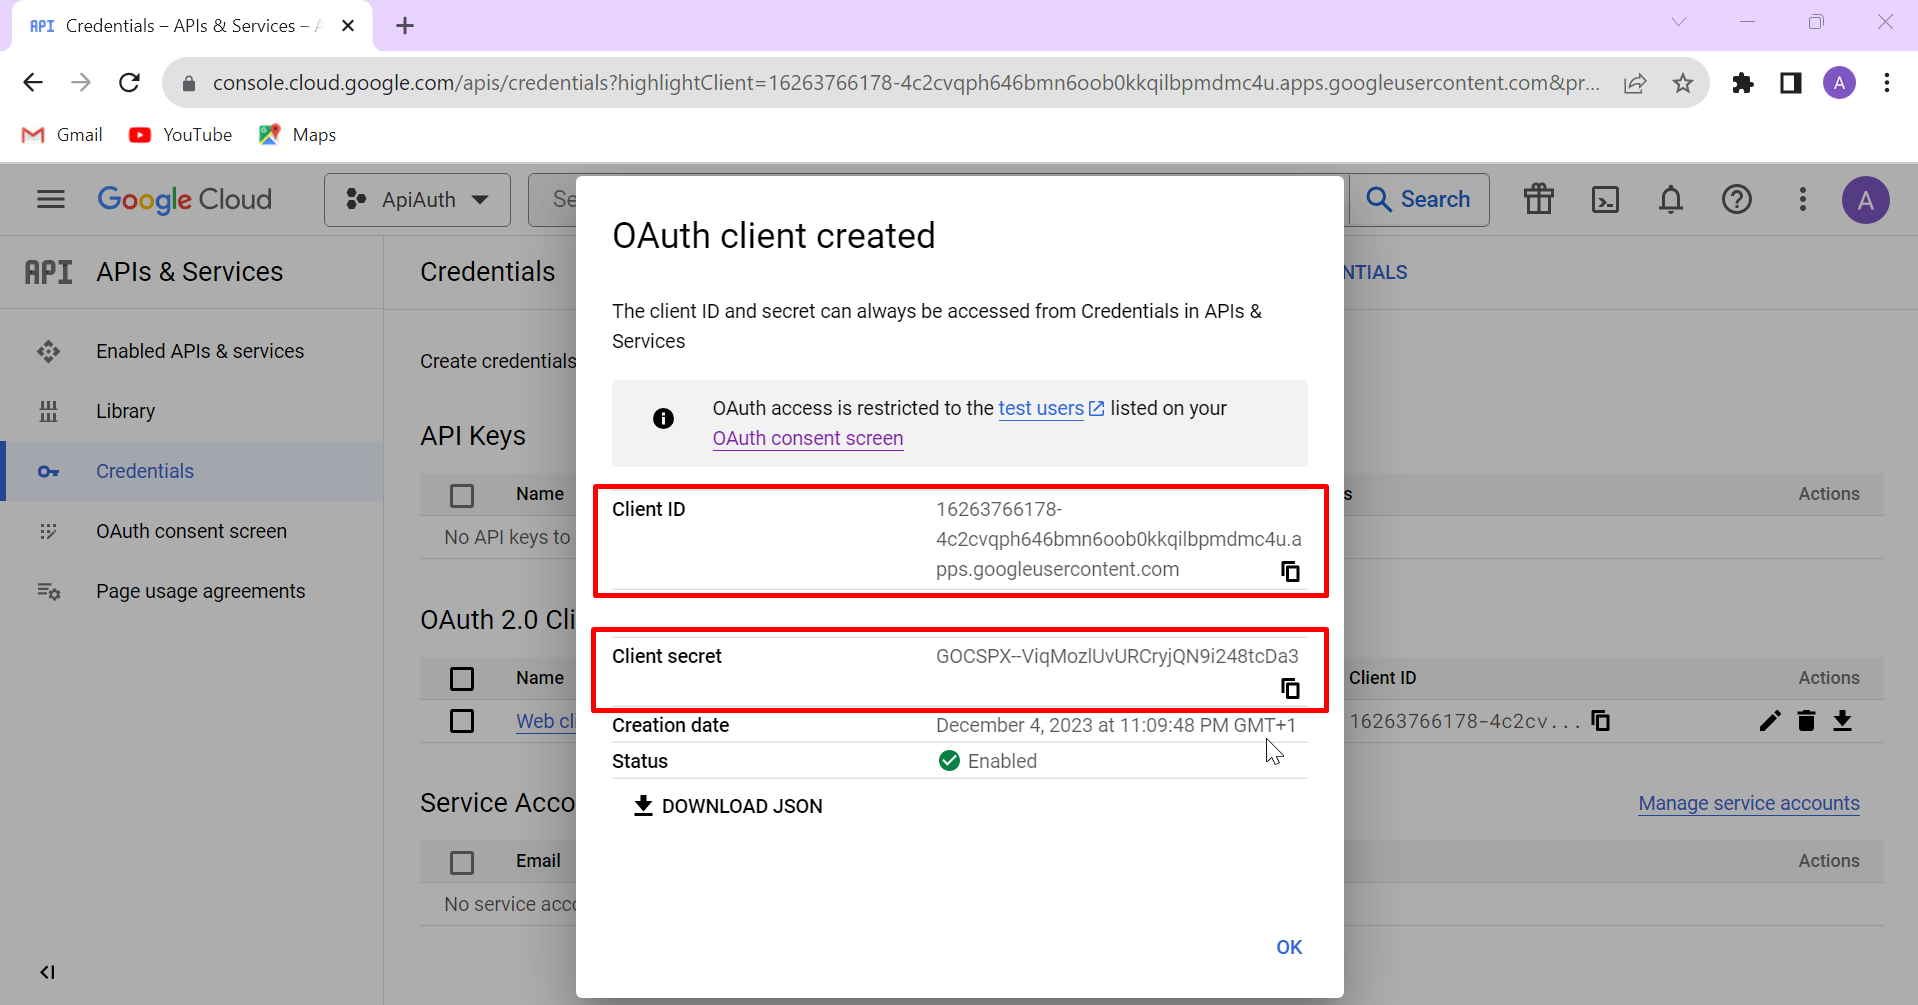Check the OAuth 2.0 Web client checkbox
This screenshot has height=1005, width=1918.
(462, 720)
